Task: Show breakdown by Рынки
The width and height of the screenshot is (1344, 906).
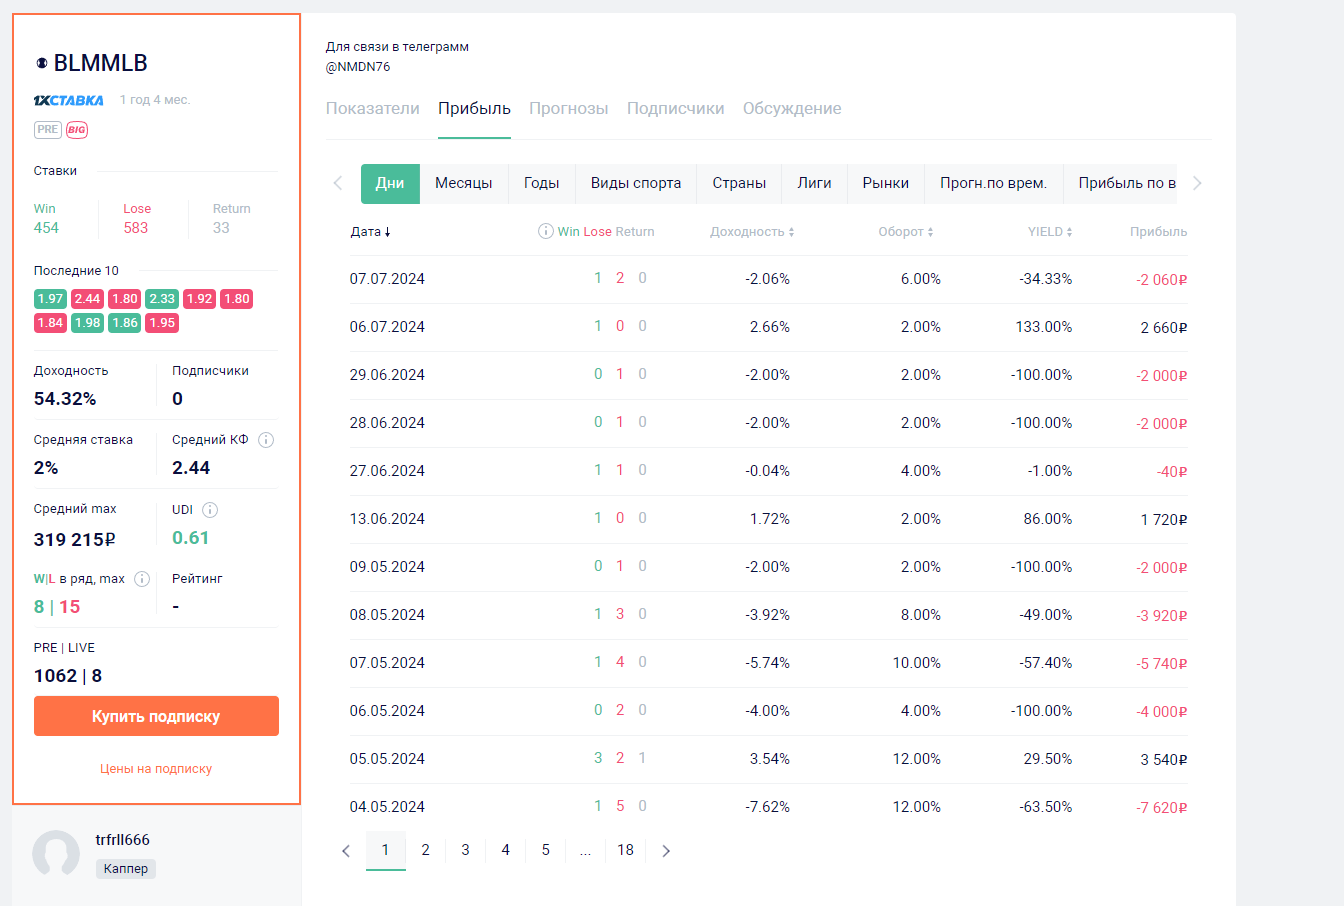Action: coord(886,183)
